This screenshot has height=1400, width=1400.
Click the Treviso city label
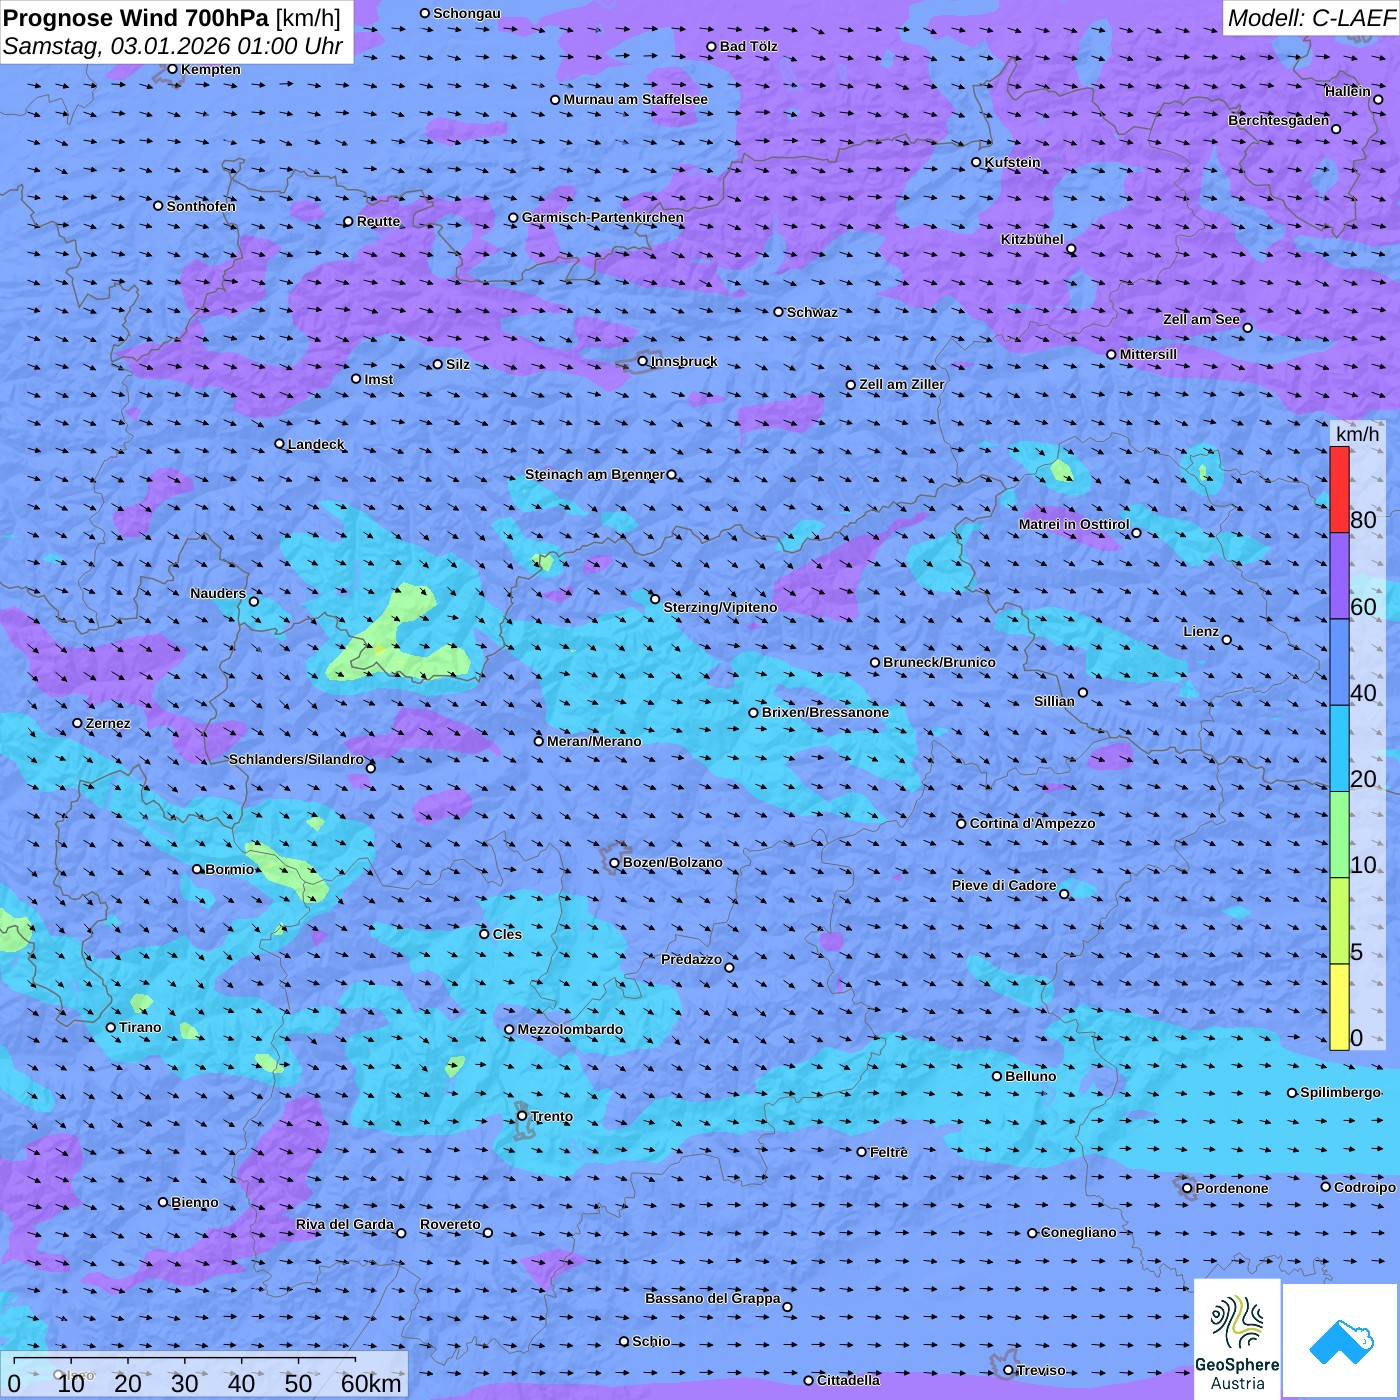(x=1041, y=1370)
